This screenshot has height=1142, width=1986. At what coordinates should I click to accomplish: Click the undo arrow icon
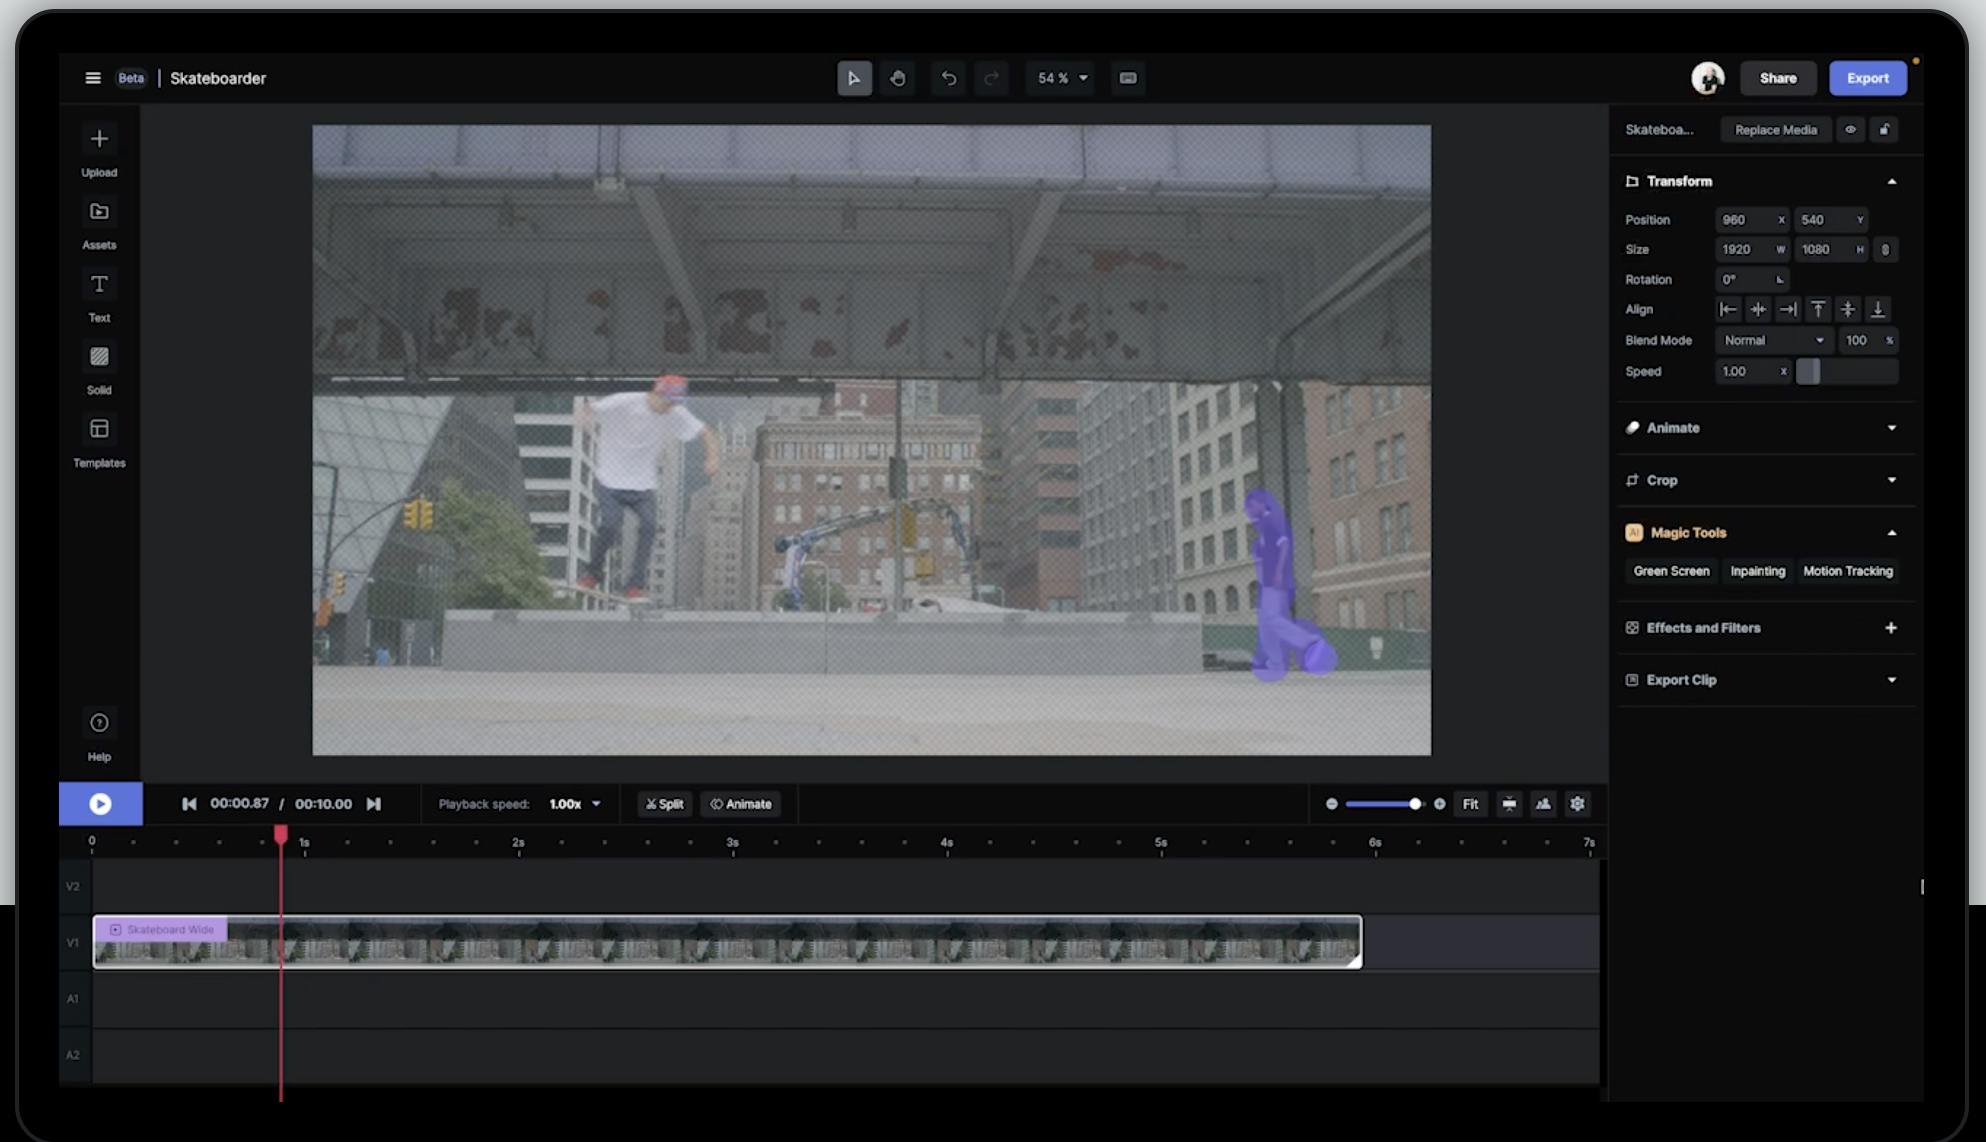click(948, 78)
